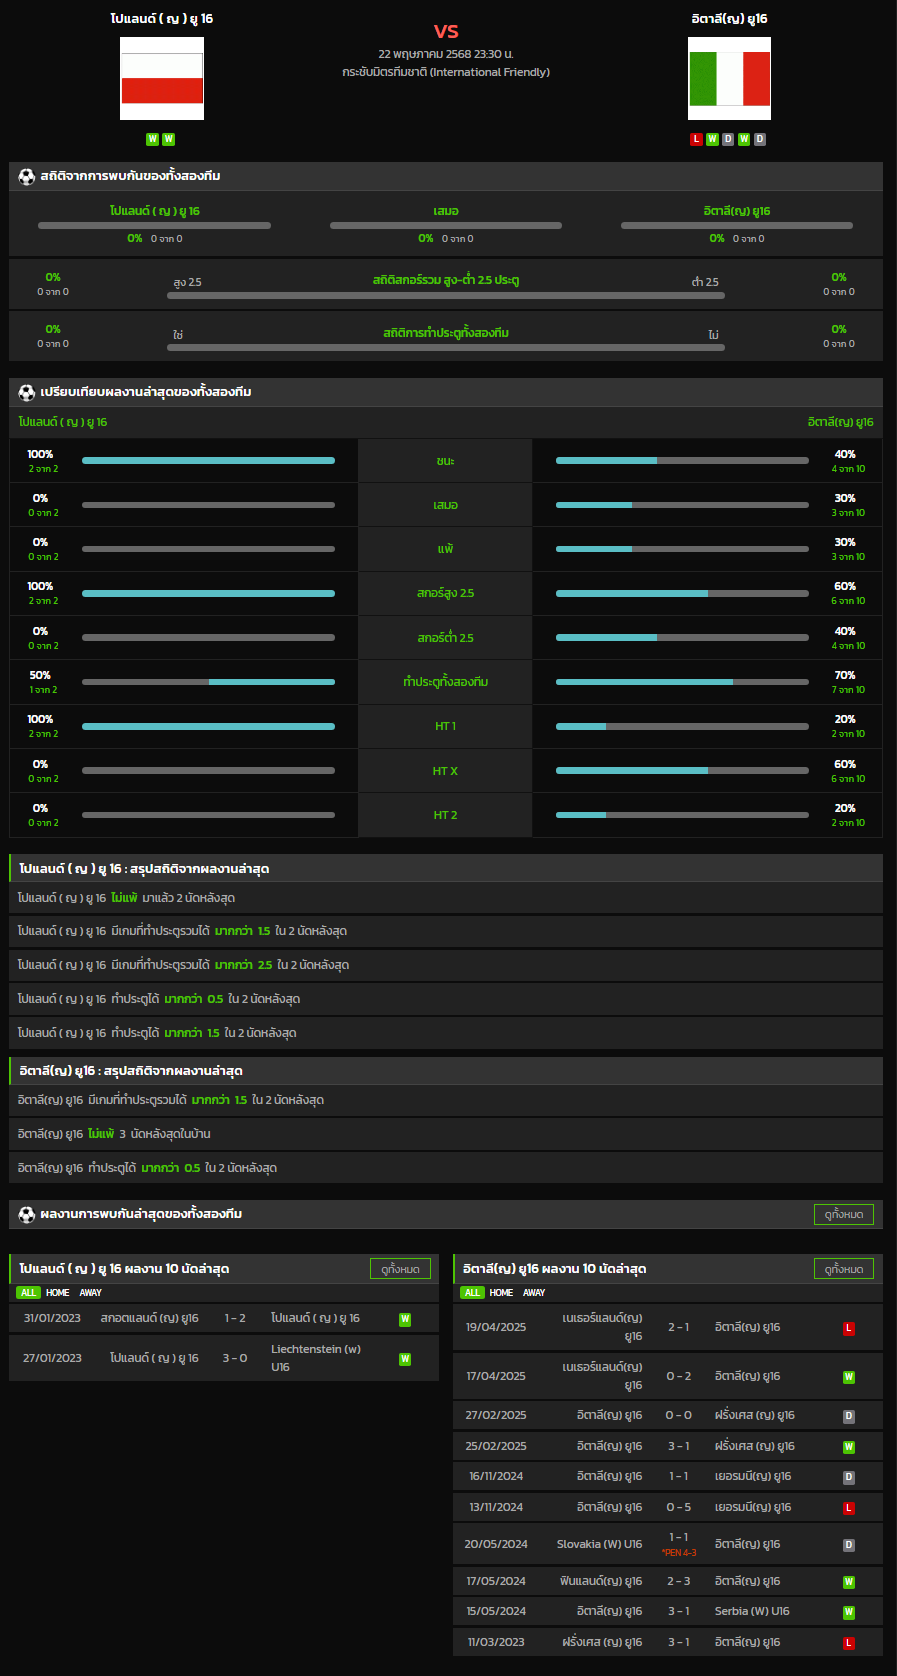Image resolution: width=897 pixels, height=1676 pixels.
Task: Click the W result badge for 17/04/2025 match
Action: pyautogui.click(x=849, y=1377)
